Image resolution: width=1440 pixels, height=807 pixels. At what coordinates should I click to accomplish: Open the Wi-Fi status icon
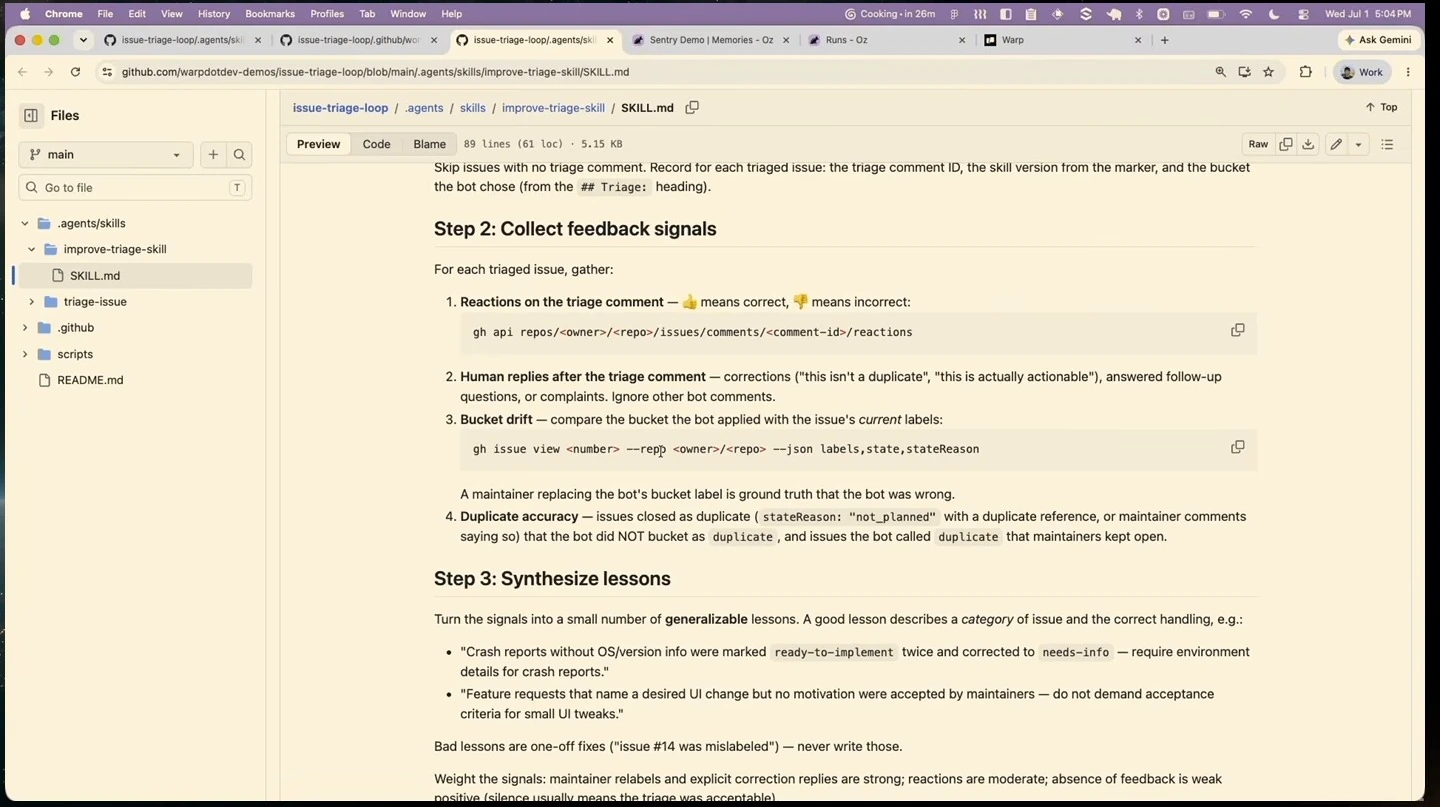click(1246, 14)
